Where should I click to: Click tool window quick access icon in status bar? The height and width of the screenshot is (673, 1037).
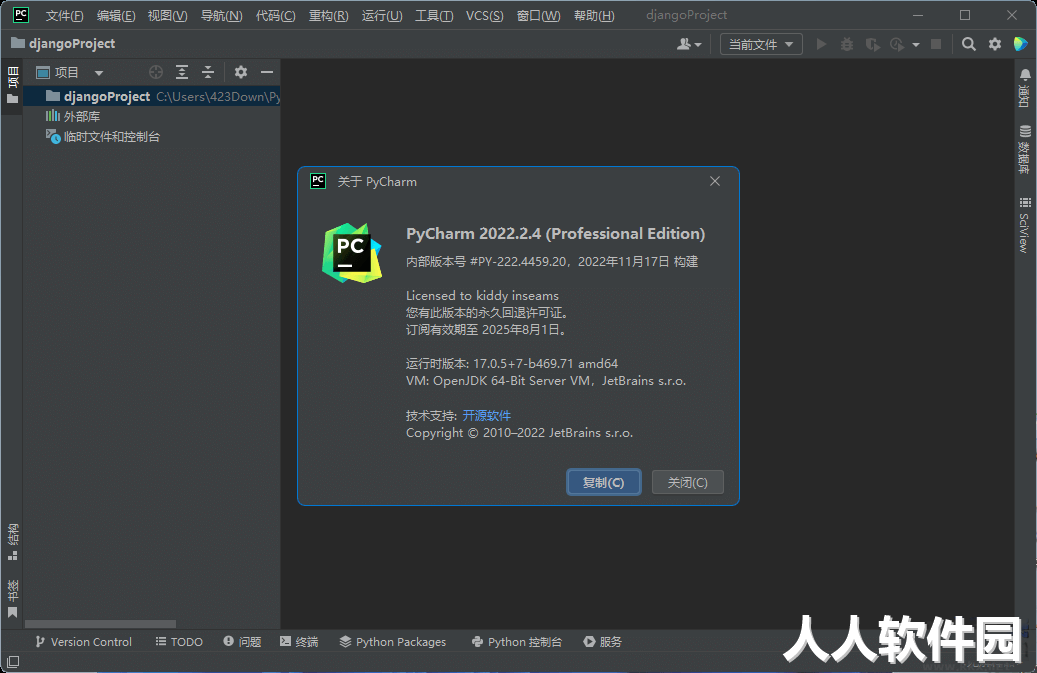(13, 662)
